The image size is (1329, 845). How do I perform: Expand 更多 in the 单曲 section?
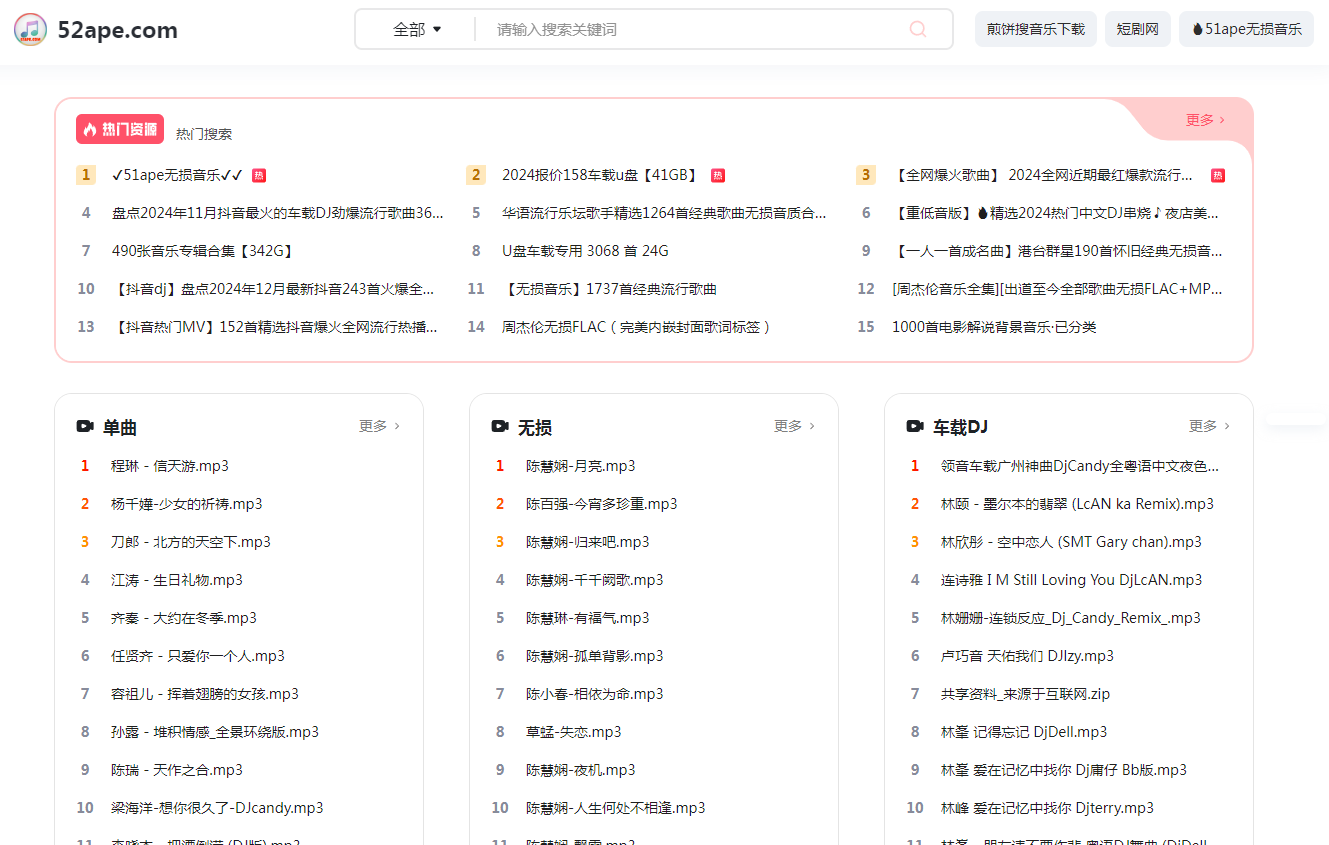pyautogui.click(x=379, y=426)
